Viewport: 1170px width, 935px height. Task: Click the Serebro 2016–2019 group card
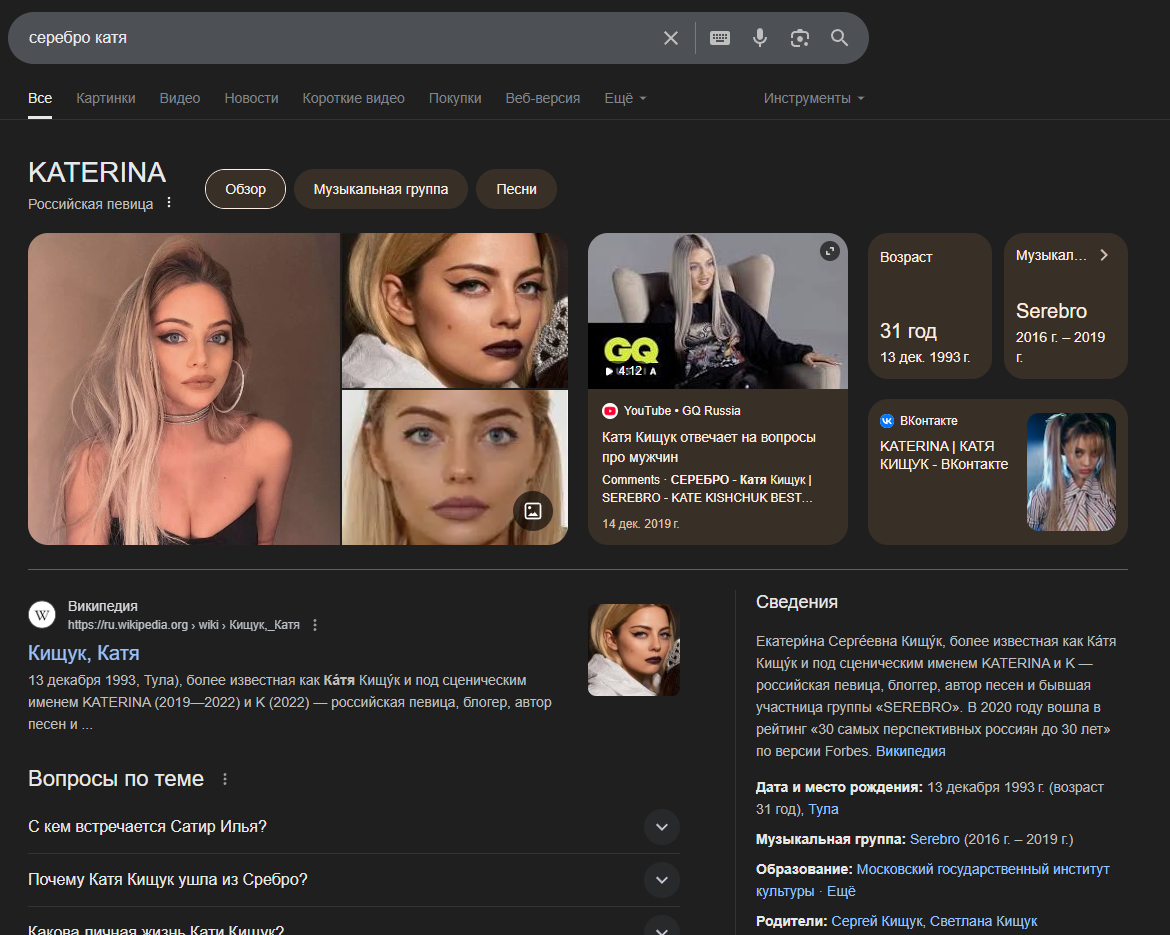[x=1066, y=306]
